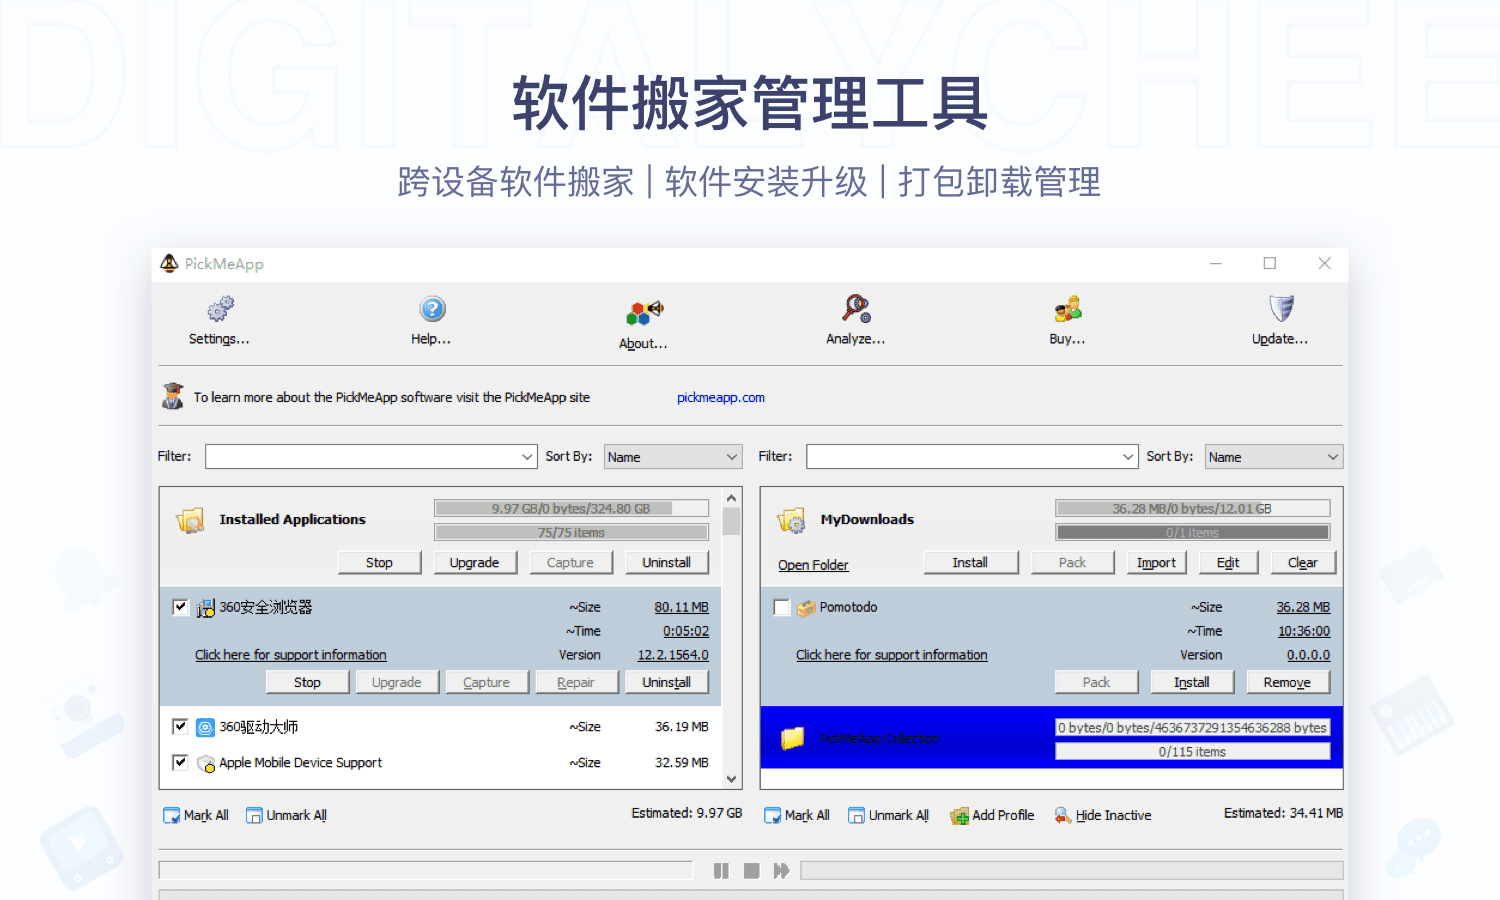Click Add Profile icon at bottom
Screen dimensions: 1500x900
pos(959,816)
